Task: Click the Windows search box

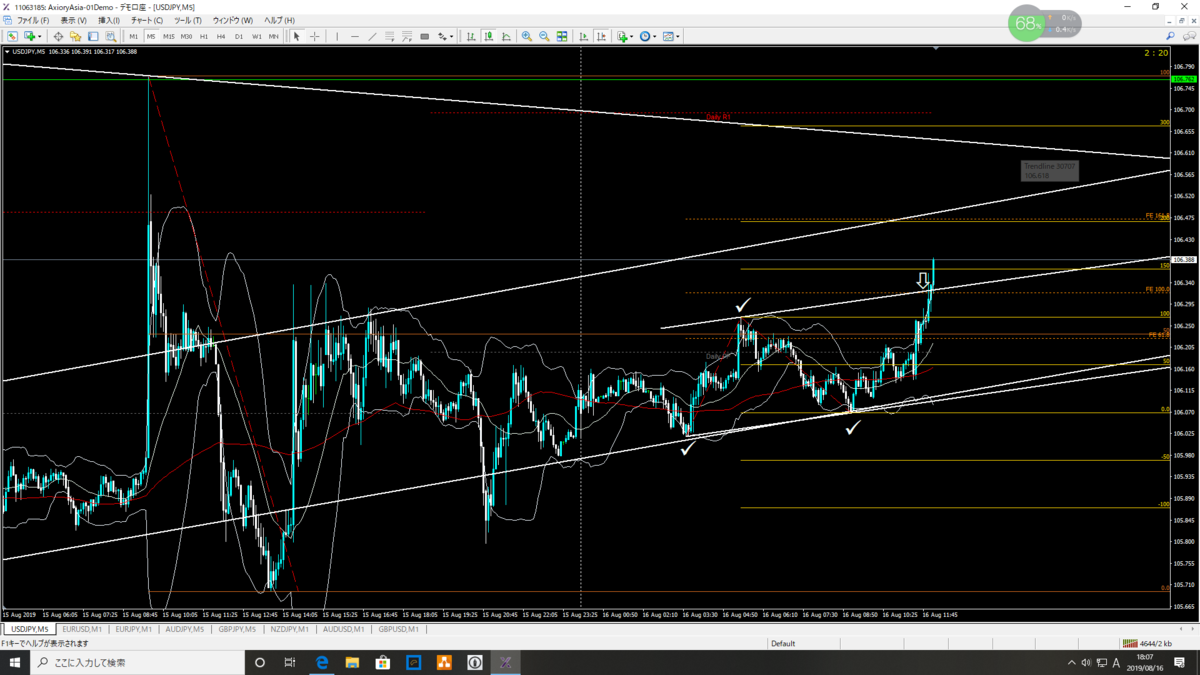Action: click(x=138, y=662)
